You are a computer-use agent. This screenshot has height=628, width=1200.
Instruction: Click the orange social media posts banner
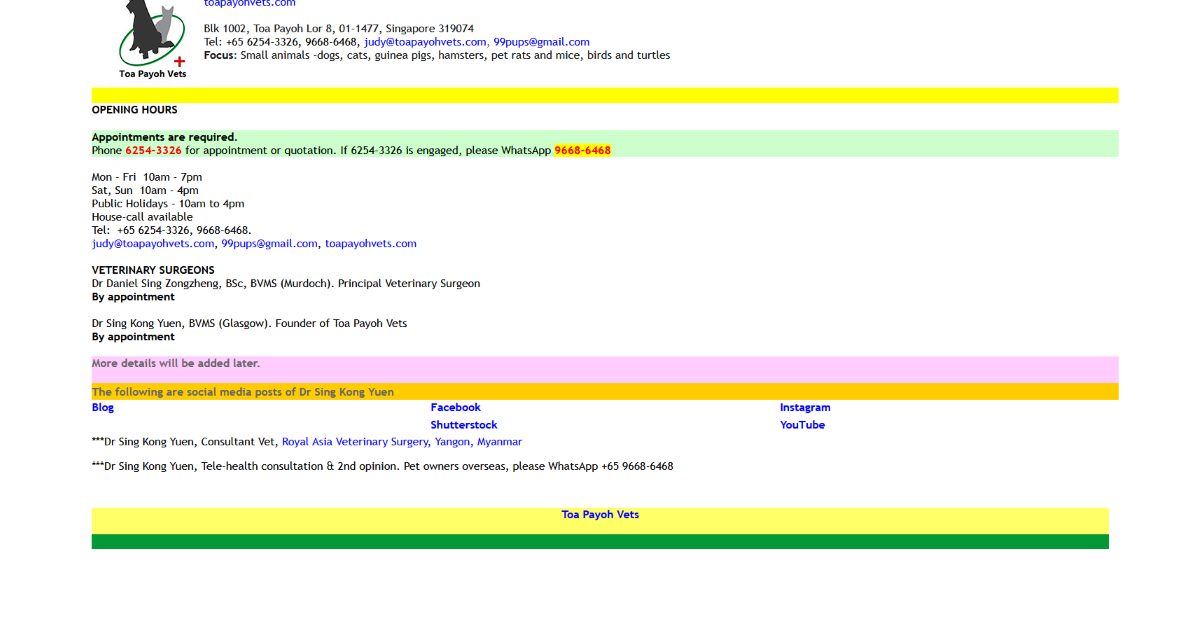pyautogui.click(x=605, y=391)
